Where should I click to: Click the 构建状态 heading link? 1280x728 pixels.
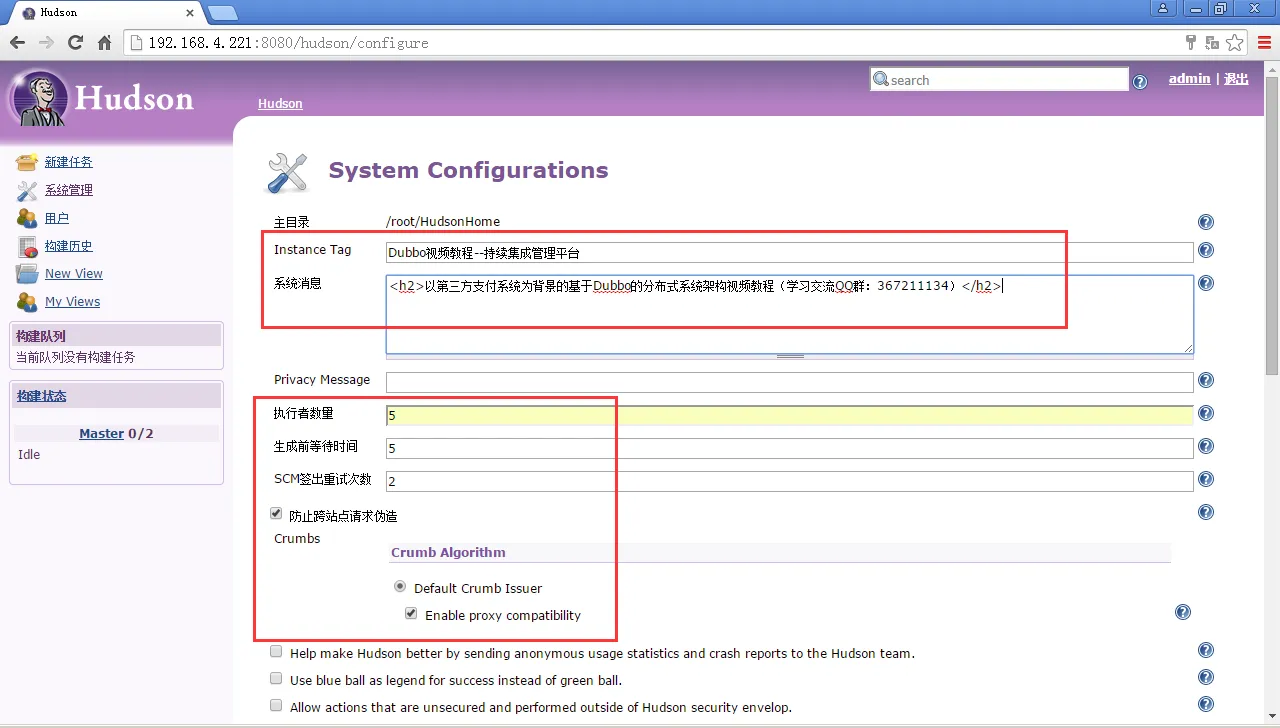(41, 396)
